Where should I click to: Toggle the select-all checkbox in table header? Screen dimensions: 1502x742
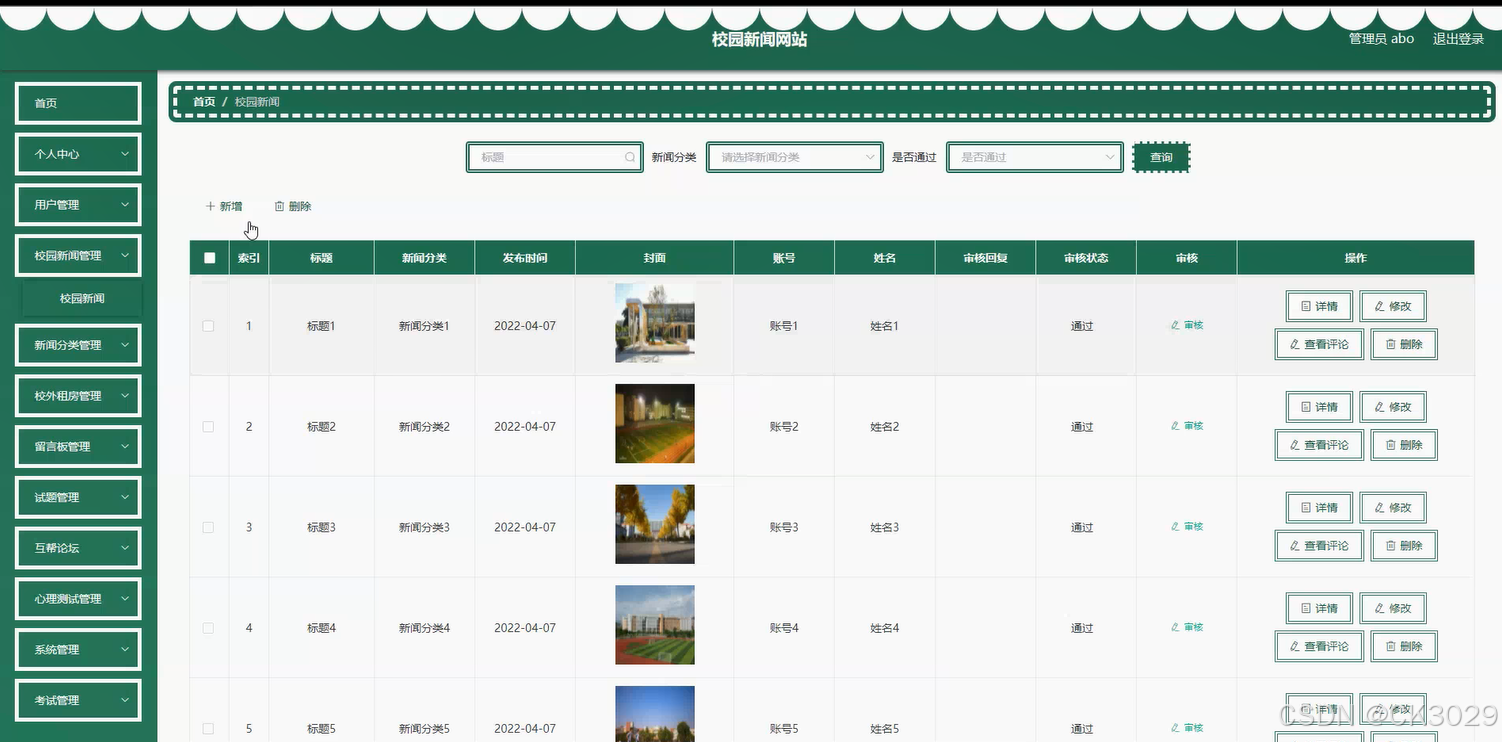coord(209,258)
